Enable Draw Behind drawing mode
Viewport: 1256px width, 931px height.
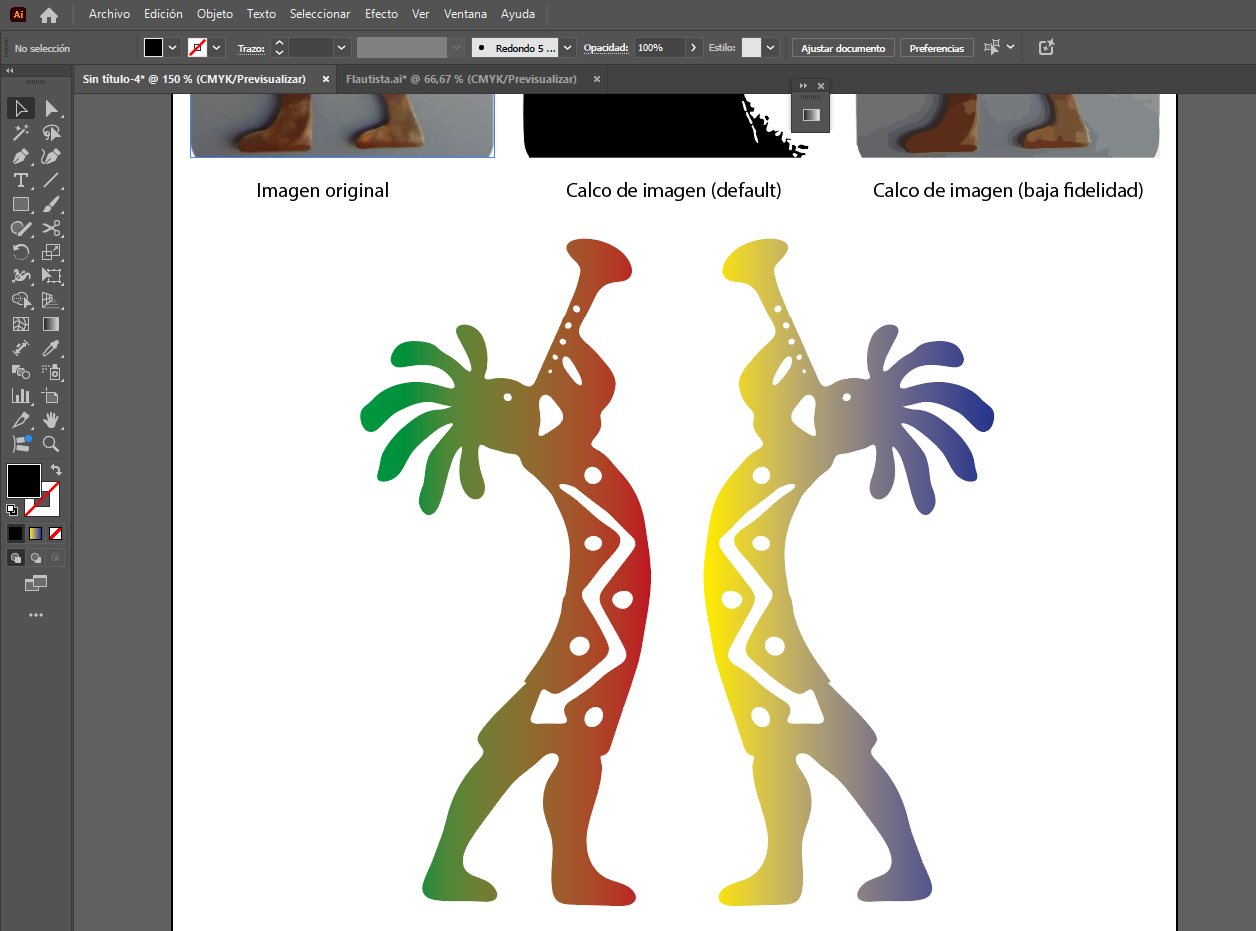[35, 557]
